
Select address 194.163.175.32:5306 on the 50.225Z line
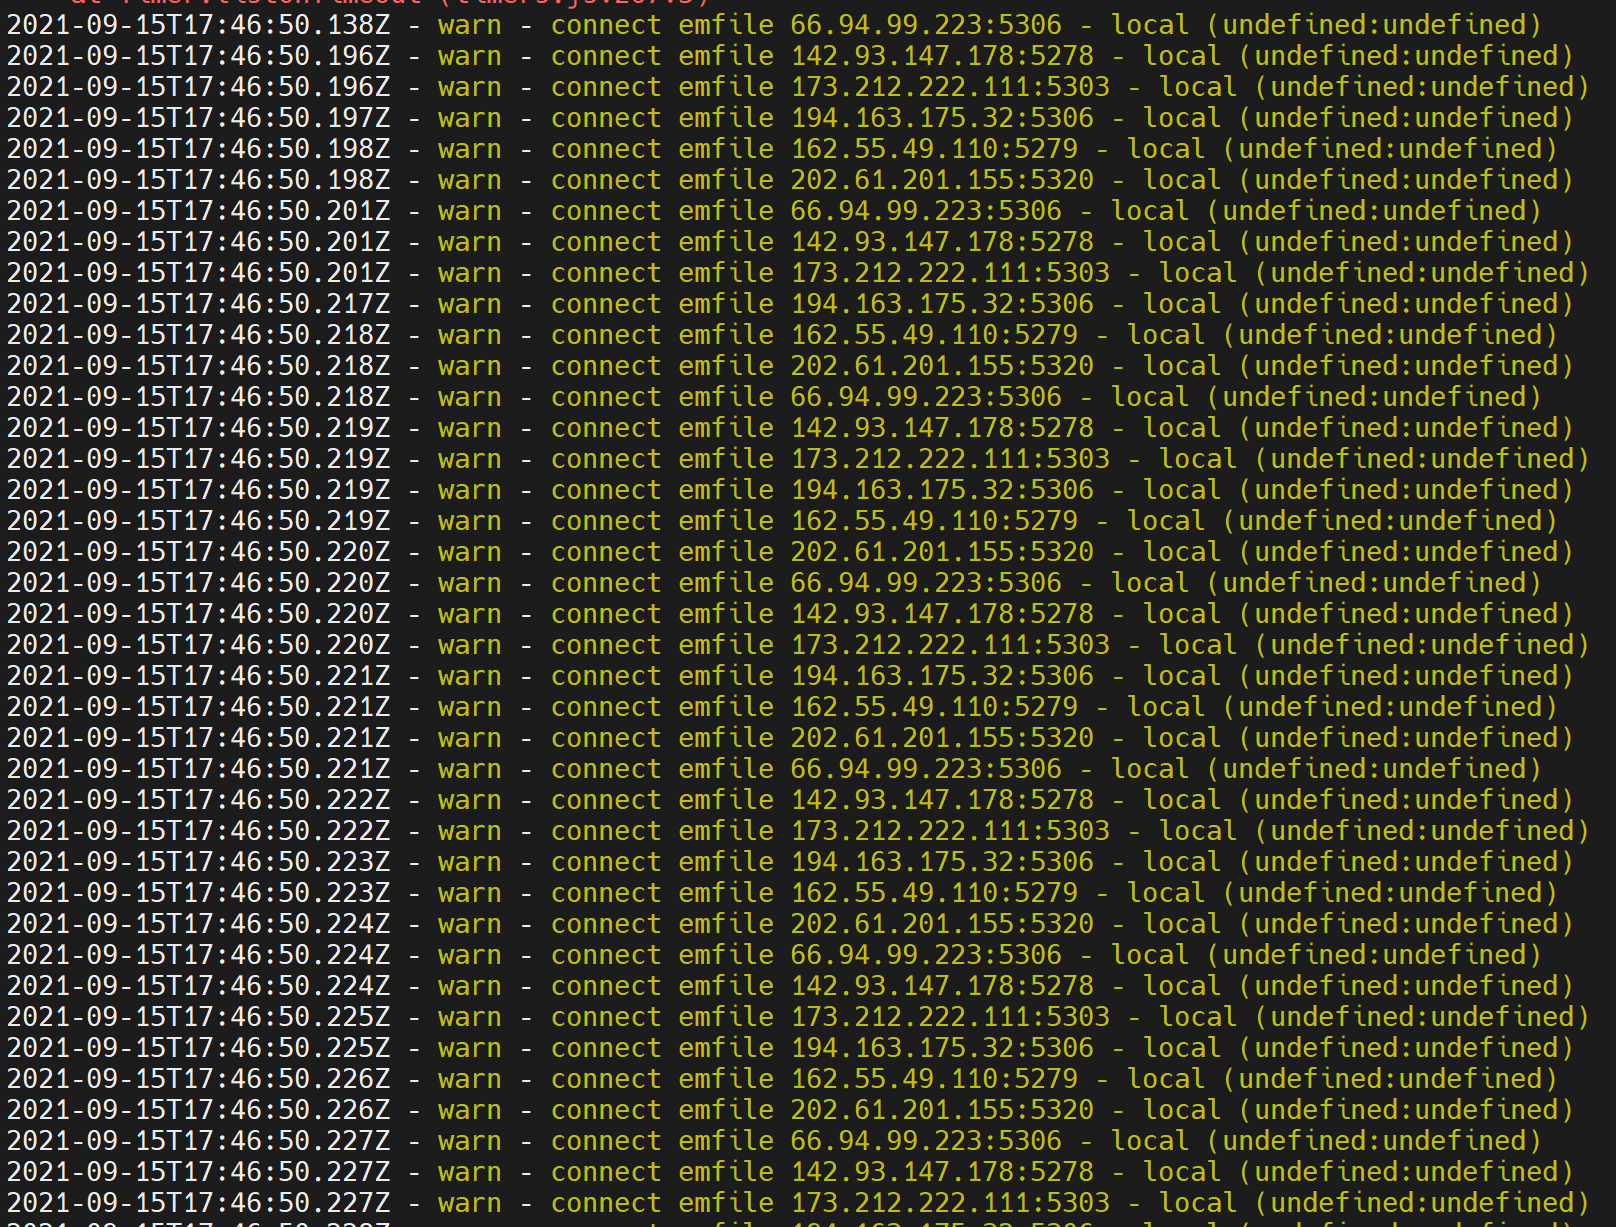(942, 1048)
